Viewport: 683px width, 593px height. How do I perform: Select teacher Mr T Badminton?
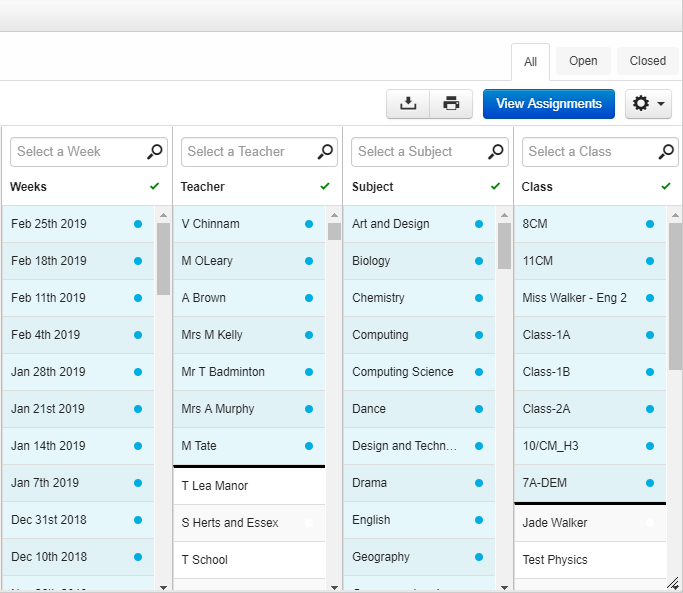pos(249,372)
